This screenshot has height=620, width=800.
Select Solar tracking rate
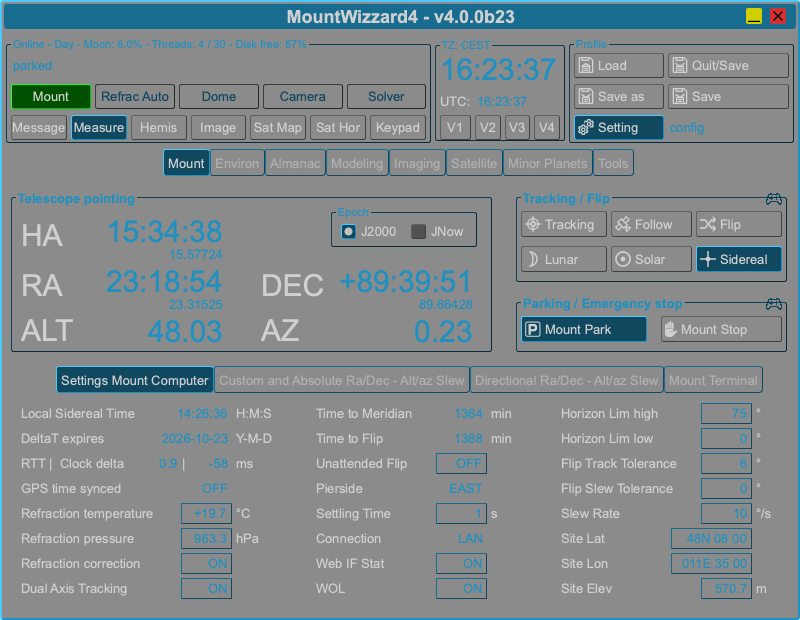pyautogui.click(x=652, y=259)
